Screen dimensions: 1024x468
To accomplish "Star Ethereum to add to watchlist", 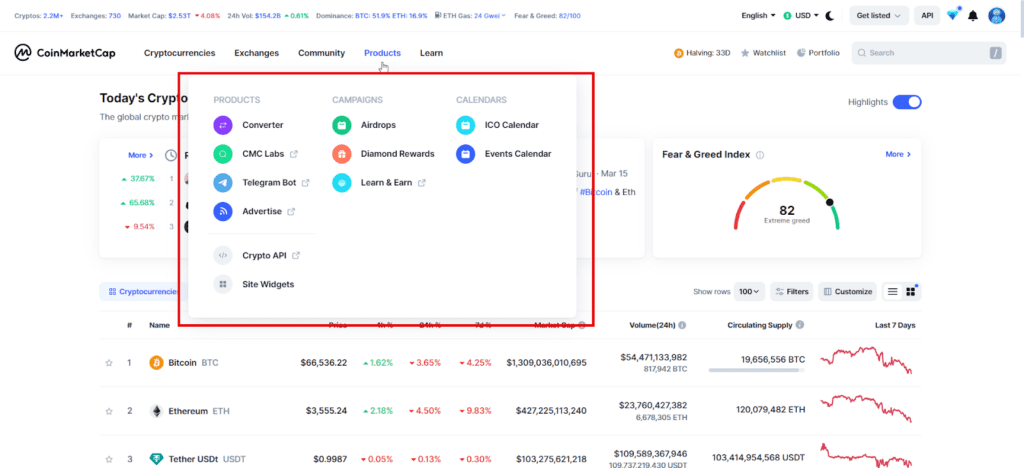I will coord(109,411).
